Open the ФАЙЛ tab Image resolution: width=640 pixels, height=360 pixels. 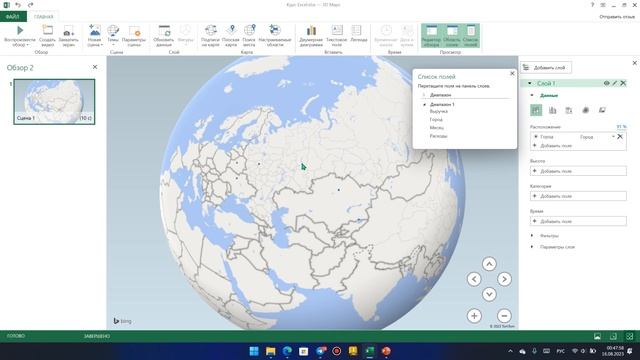pyautogui.click(x=13, y=17)
